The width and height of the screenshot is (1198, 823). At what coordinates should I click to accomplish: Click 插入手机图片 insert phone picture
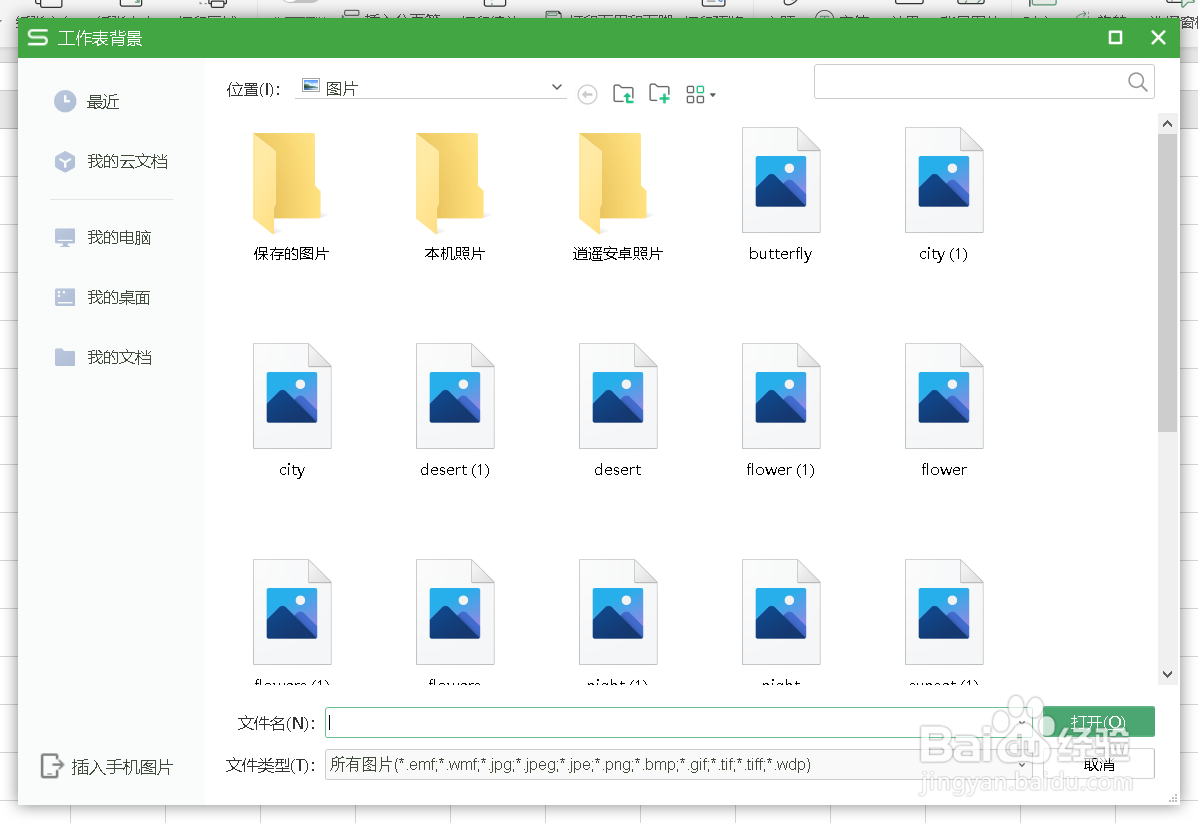tap(107, 766)
